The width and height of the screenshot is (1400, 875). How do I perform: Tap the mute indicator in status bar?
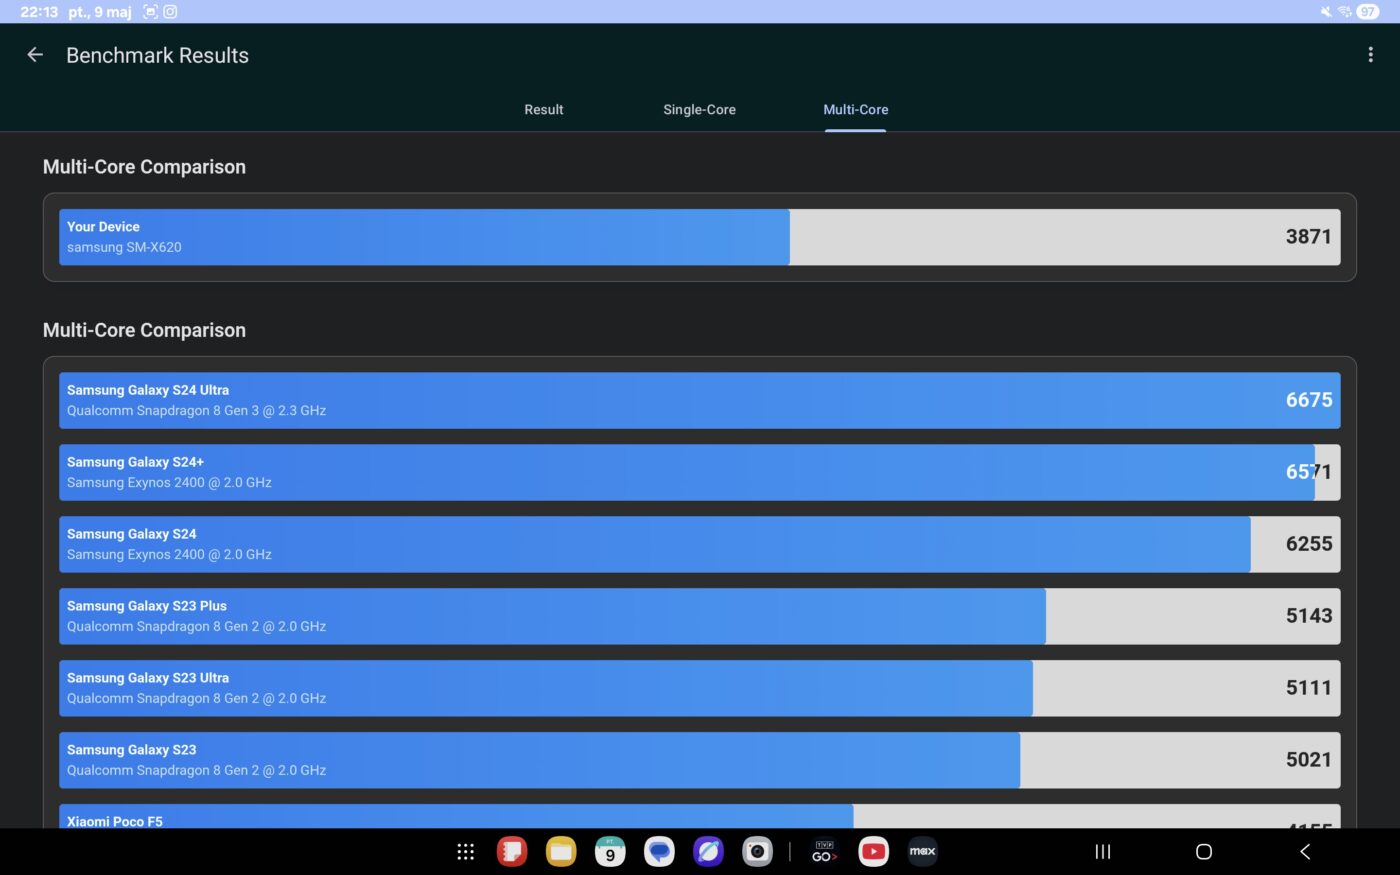1326,12
